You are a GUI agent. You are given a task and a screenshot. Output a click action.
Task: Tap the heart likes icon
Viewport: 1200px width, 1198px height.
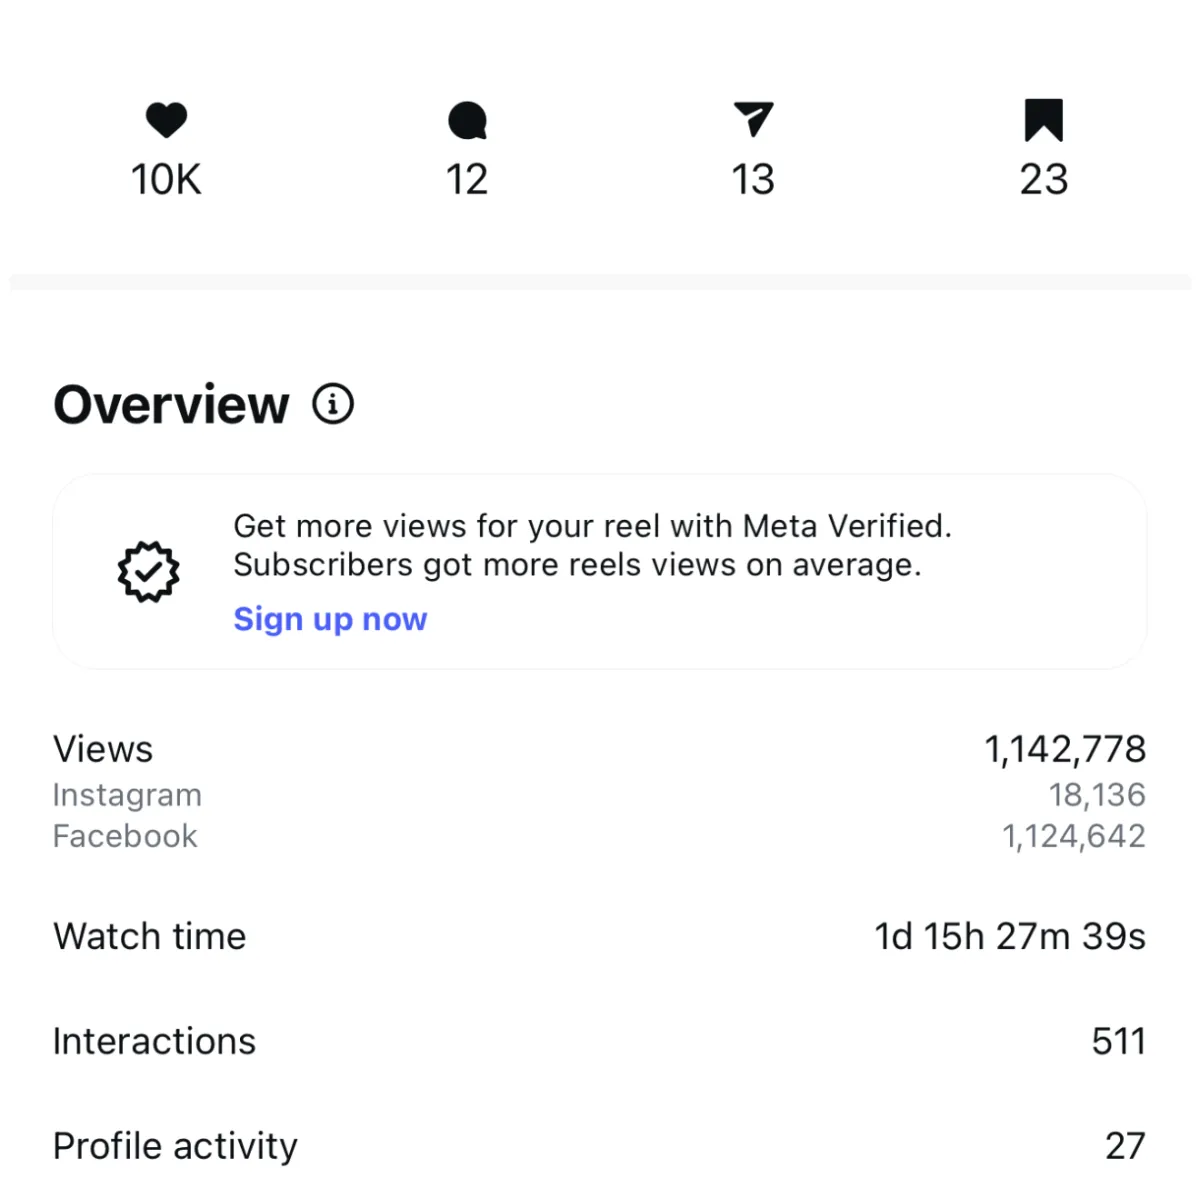click(x=166, y=120)
